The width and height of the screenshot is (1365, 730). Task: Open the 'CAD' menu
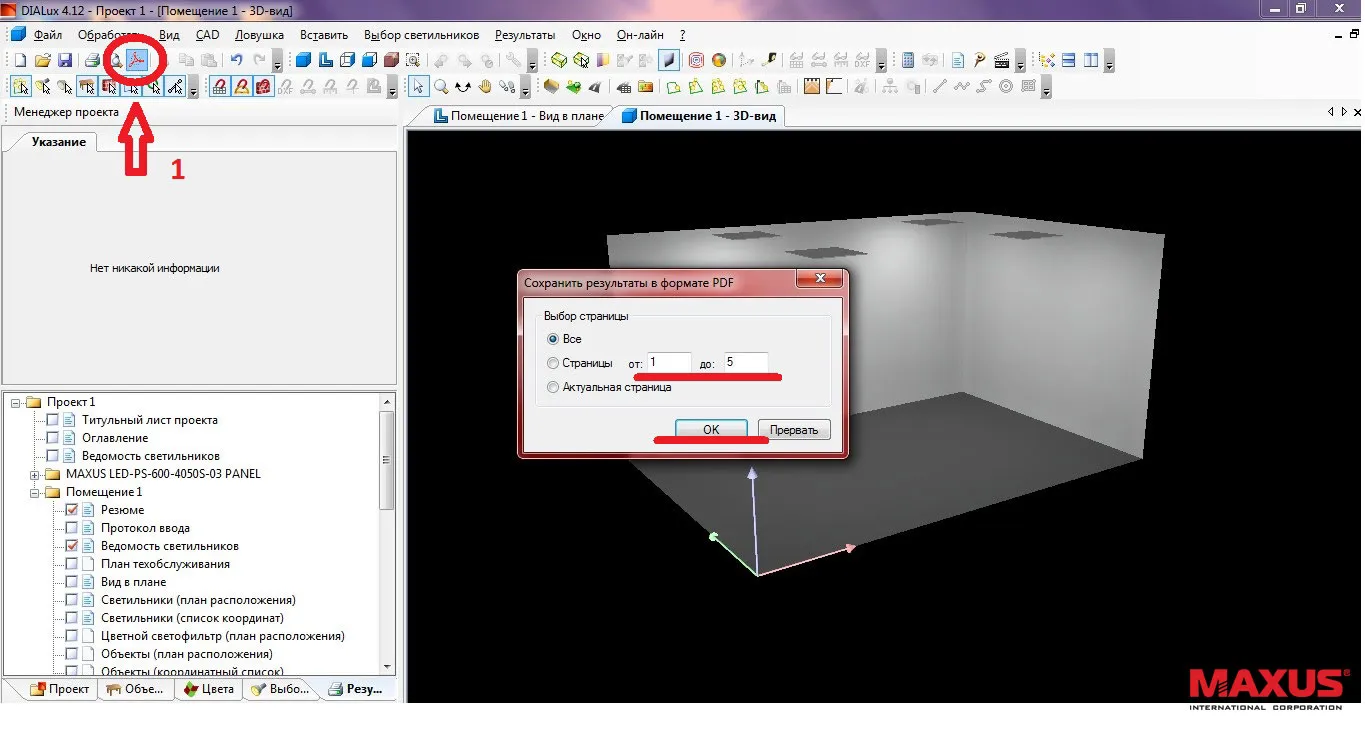coord(207,35)
